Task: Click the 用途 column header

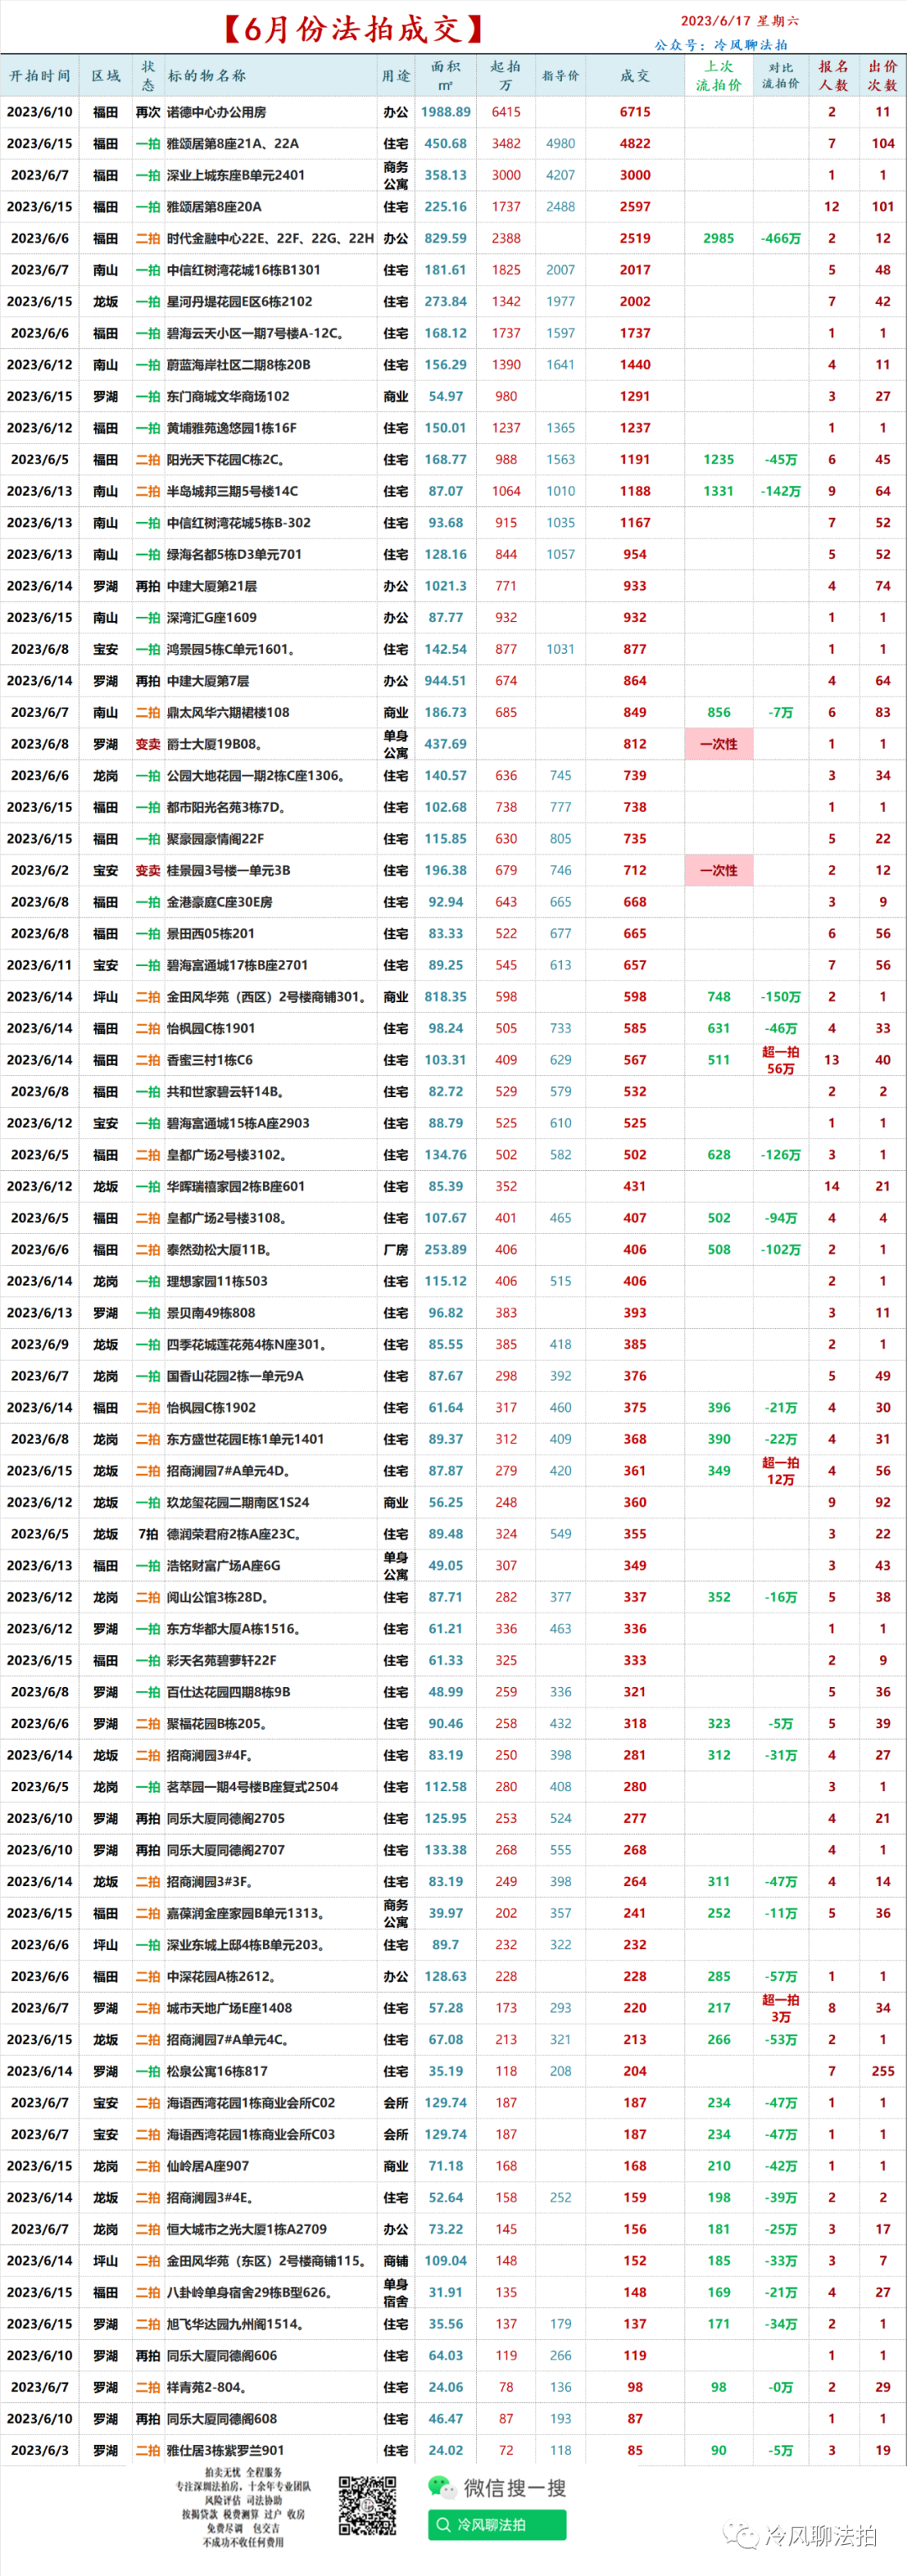Action: (x=395, y=75)
